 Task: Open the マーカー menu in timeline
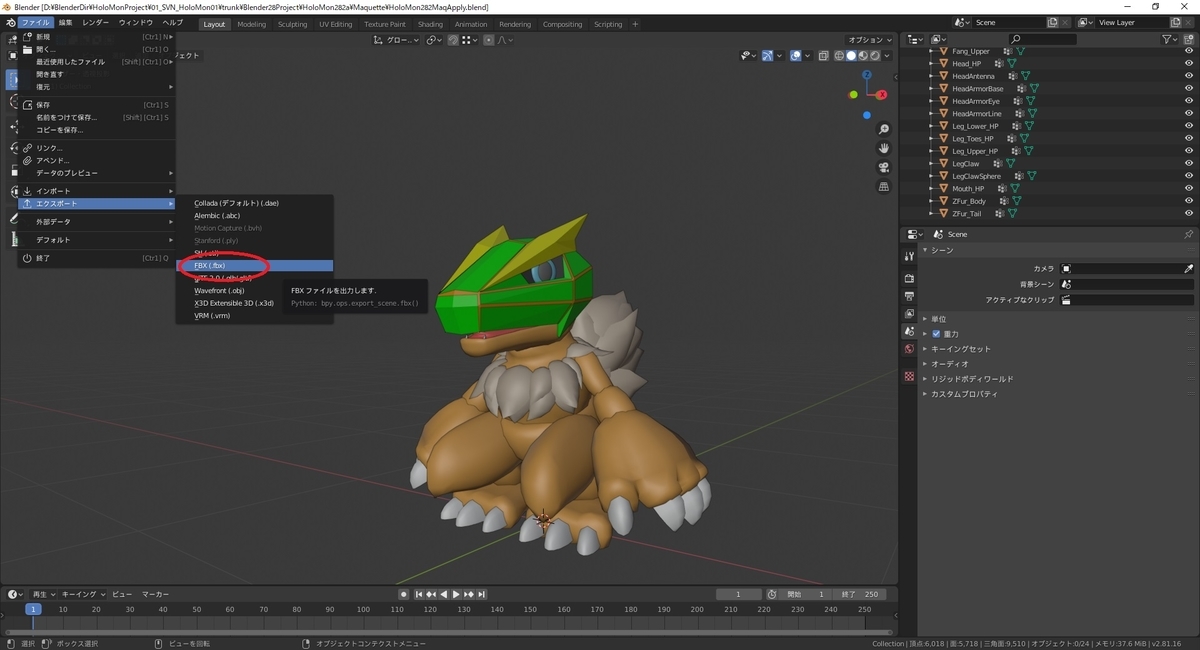tap(155, 594)
